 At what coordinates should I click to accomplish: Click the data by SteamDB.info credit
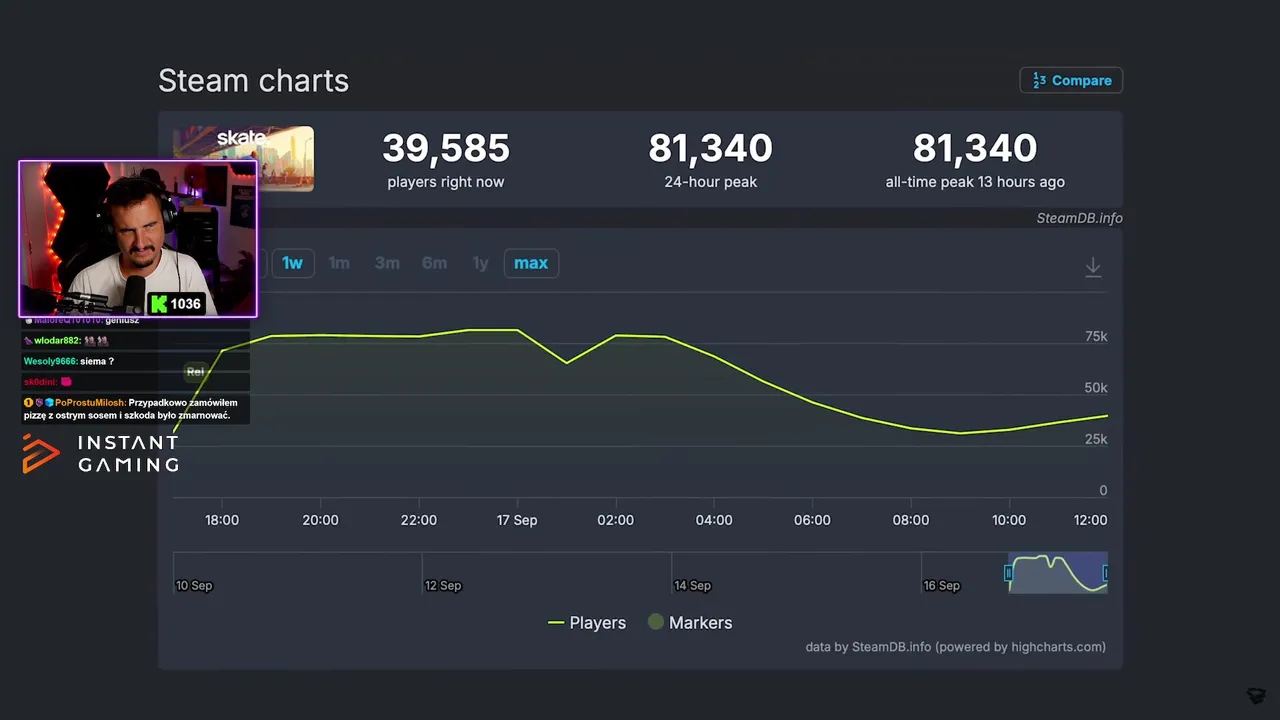click(x=955, y=647)
